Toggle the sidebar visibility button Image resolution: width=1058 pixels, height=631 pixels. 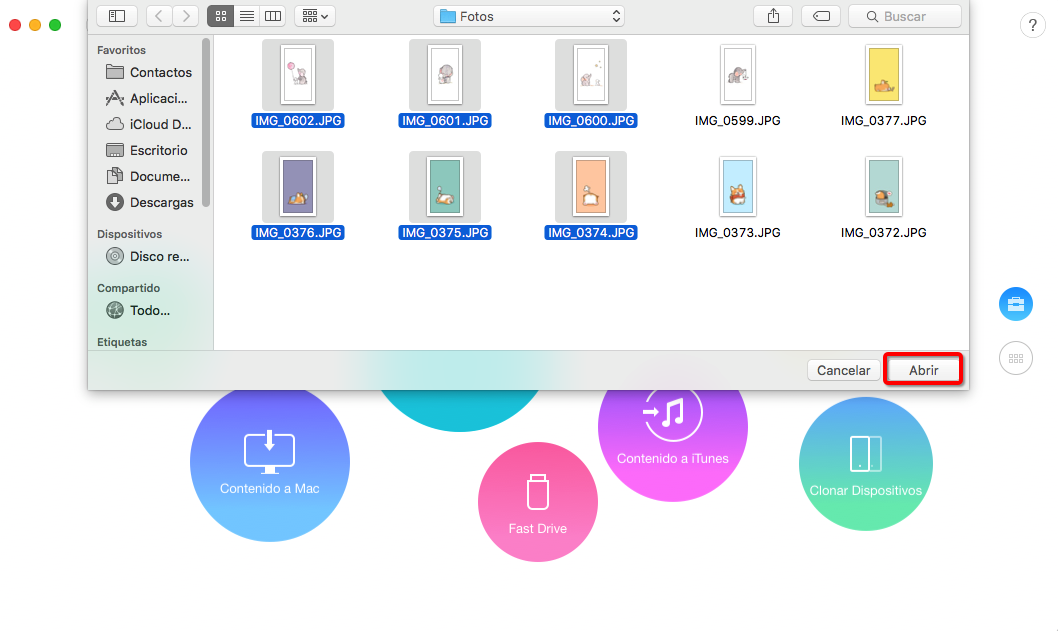pos(117,16)
